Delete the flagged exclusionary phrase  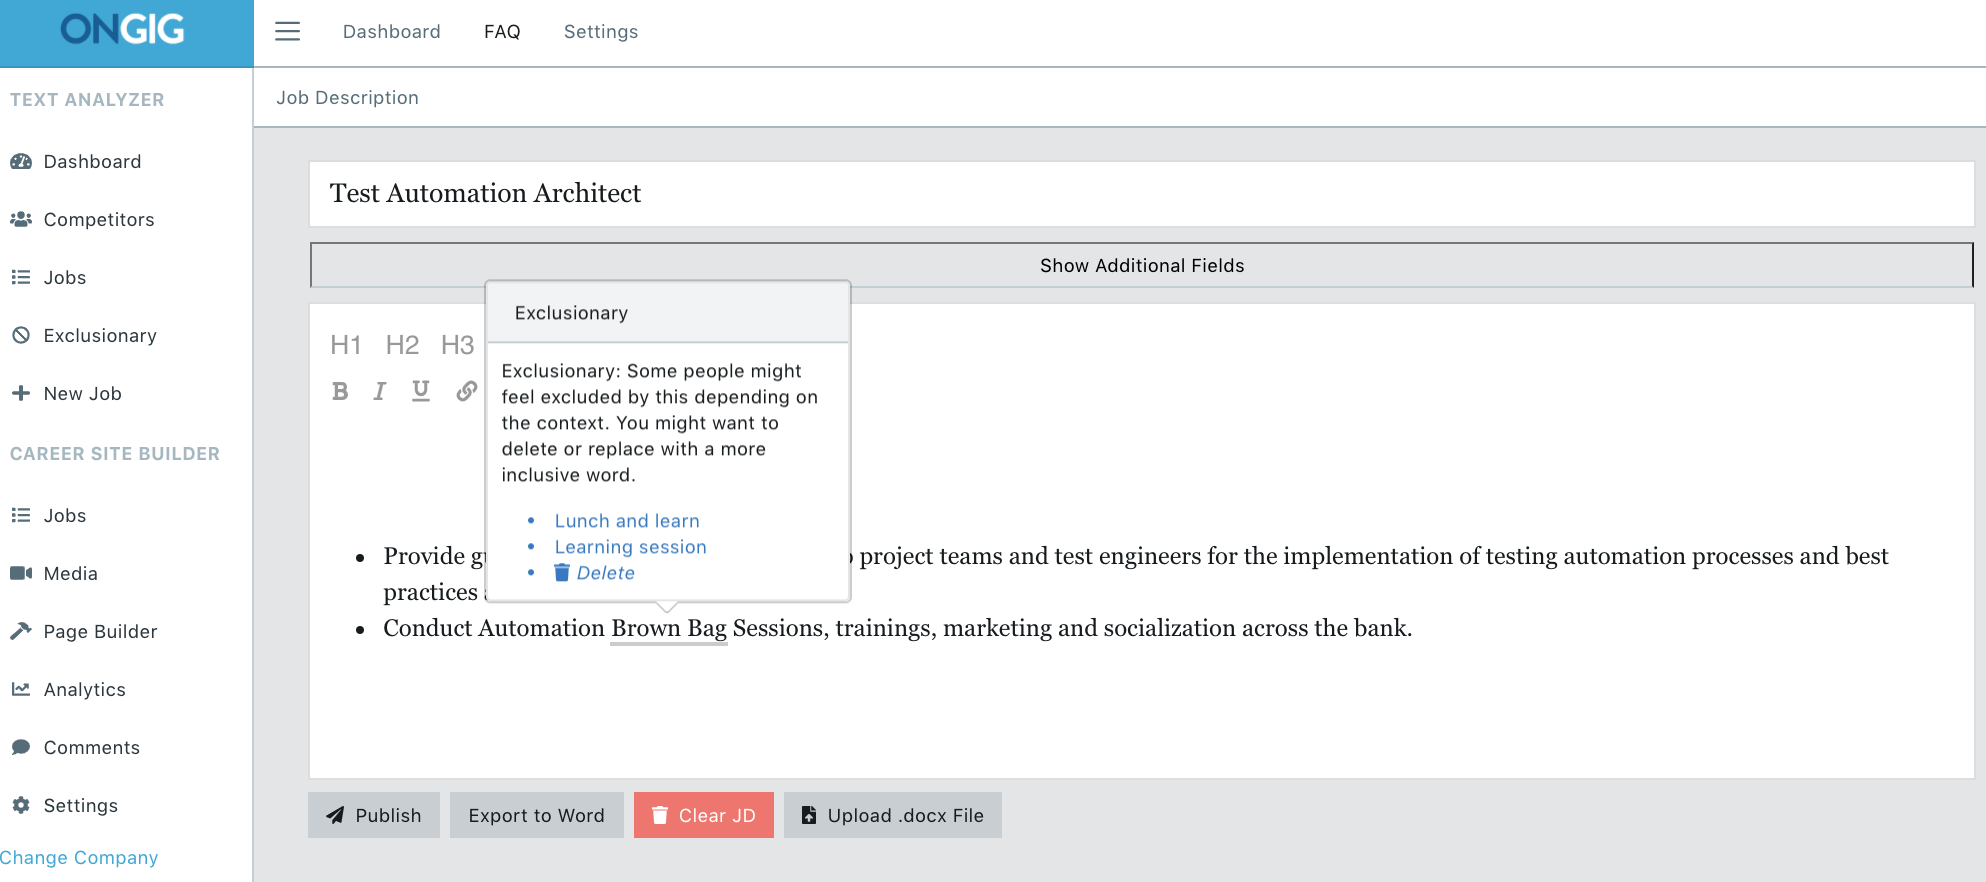[604, 573]
